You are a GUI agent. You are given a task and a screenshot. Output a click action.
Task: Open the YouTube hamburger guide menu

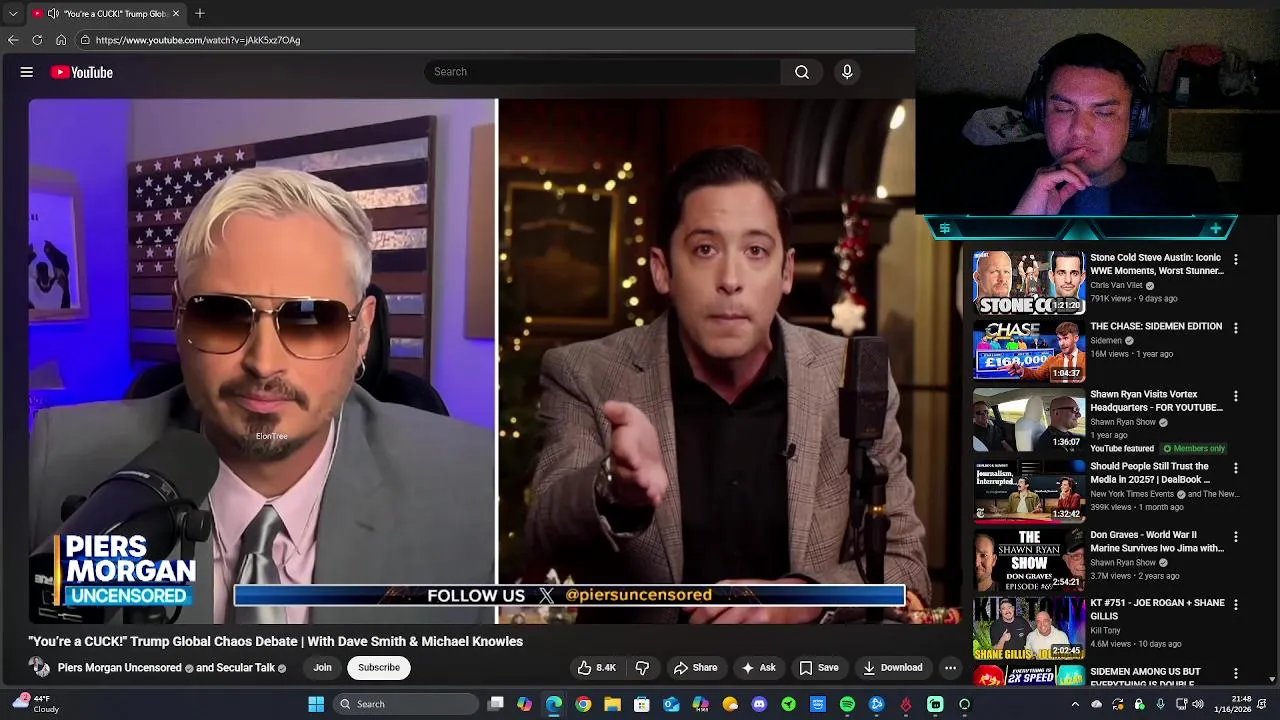[27, 72]
